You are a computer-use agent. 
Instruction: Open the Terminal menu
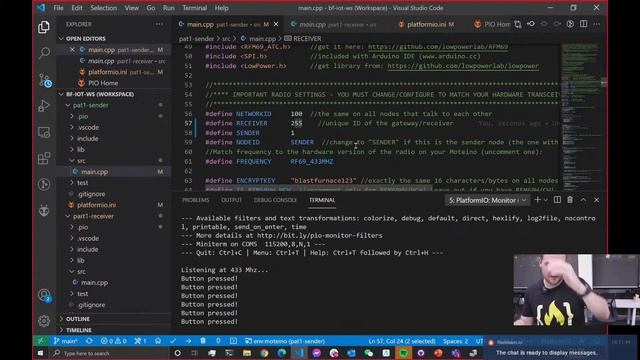pos(194,8)
